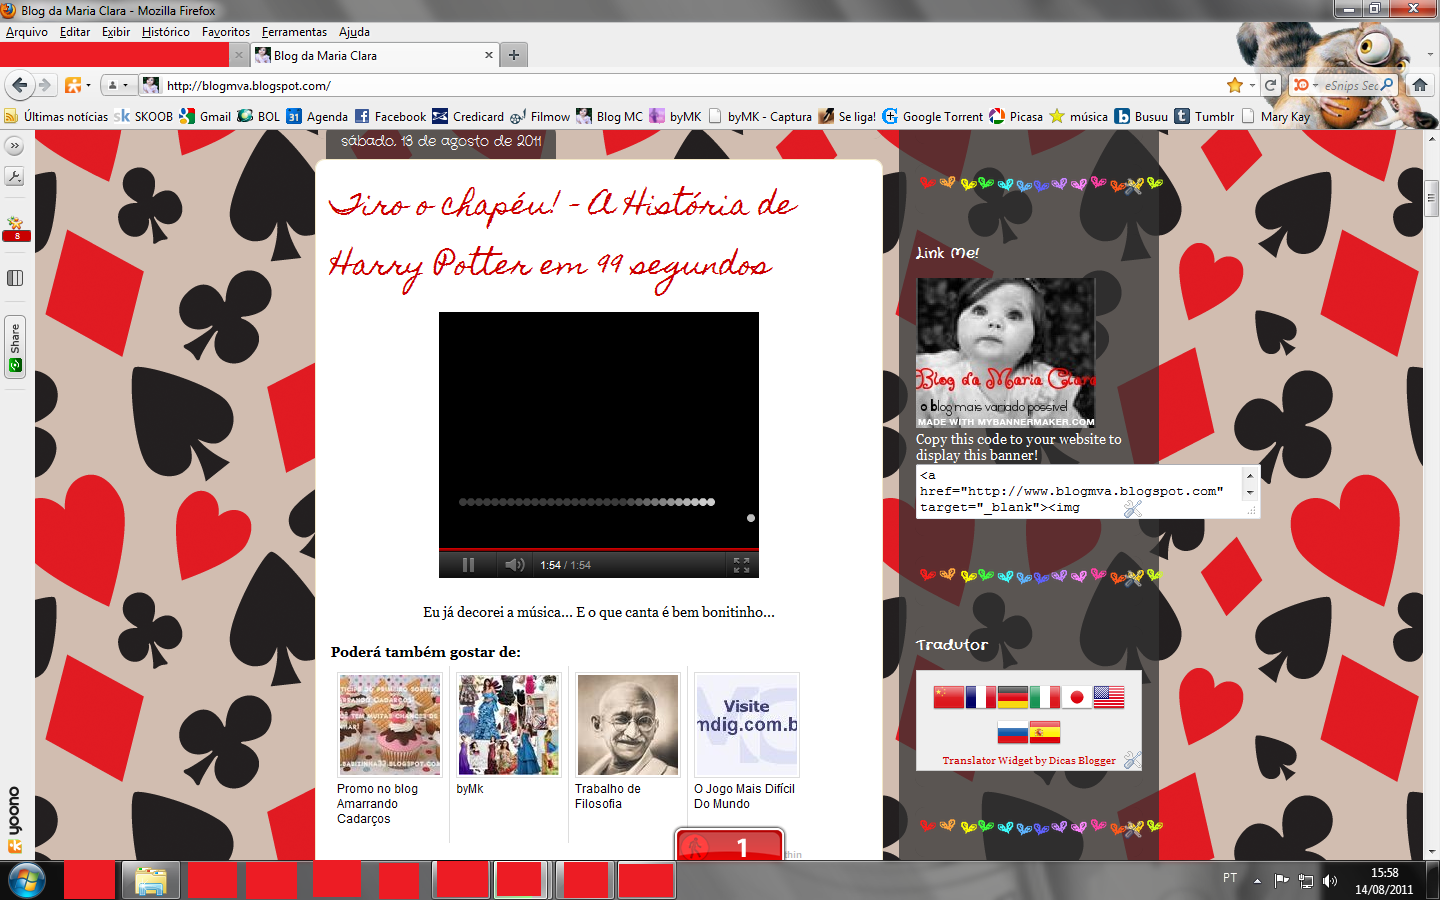Show hidden system tray icons
This screenshot has width=1440, height=900.
coord(1257,881)
